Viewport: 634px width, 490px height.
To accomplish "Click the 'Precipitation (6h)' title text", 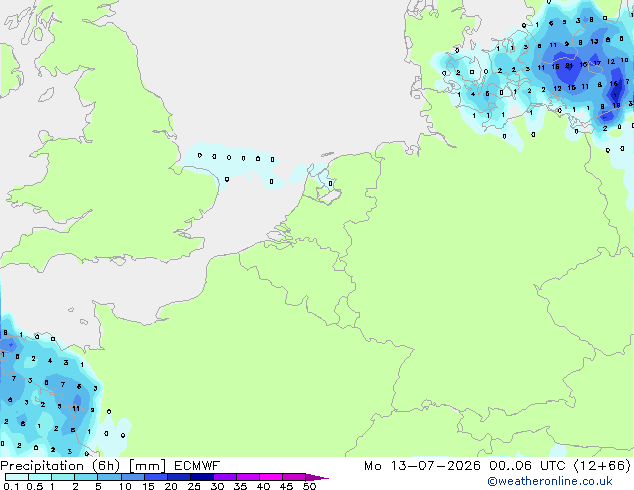I will click(x=60, y=466).
